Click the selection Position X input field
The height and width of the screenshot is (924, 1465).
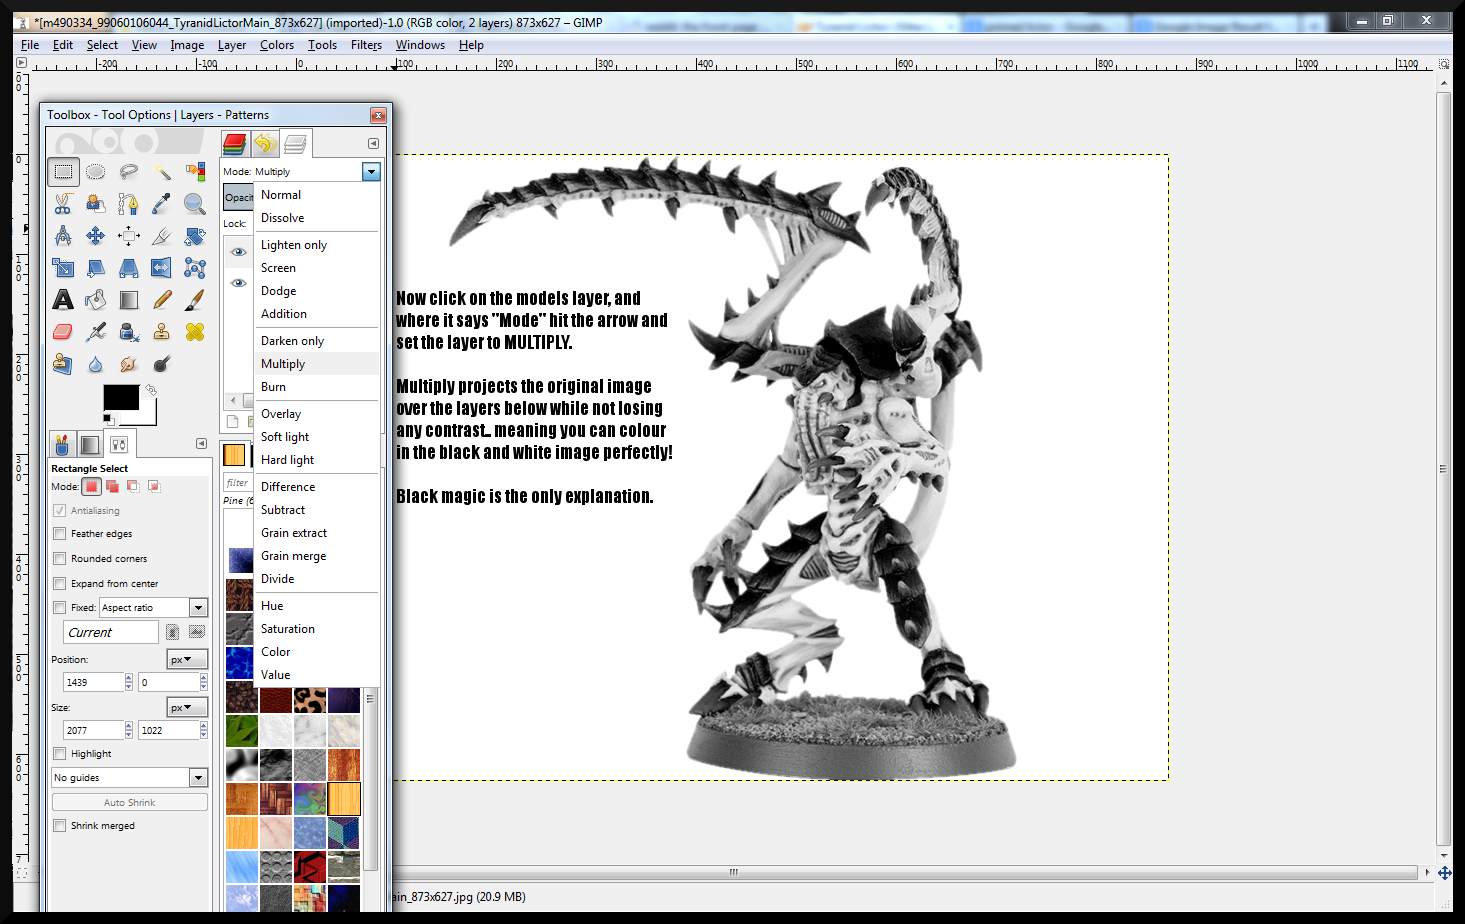point(95,682)
